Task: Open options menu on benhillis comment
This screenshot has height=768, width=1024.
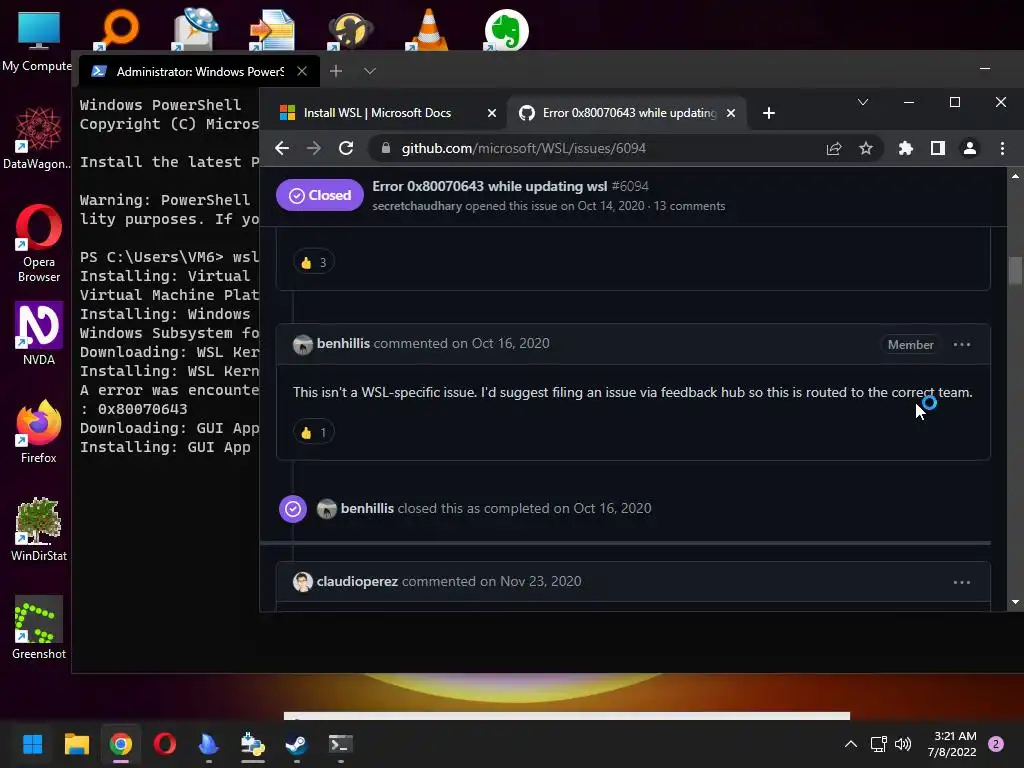Action: (961, 344)
